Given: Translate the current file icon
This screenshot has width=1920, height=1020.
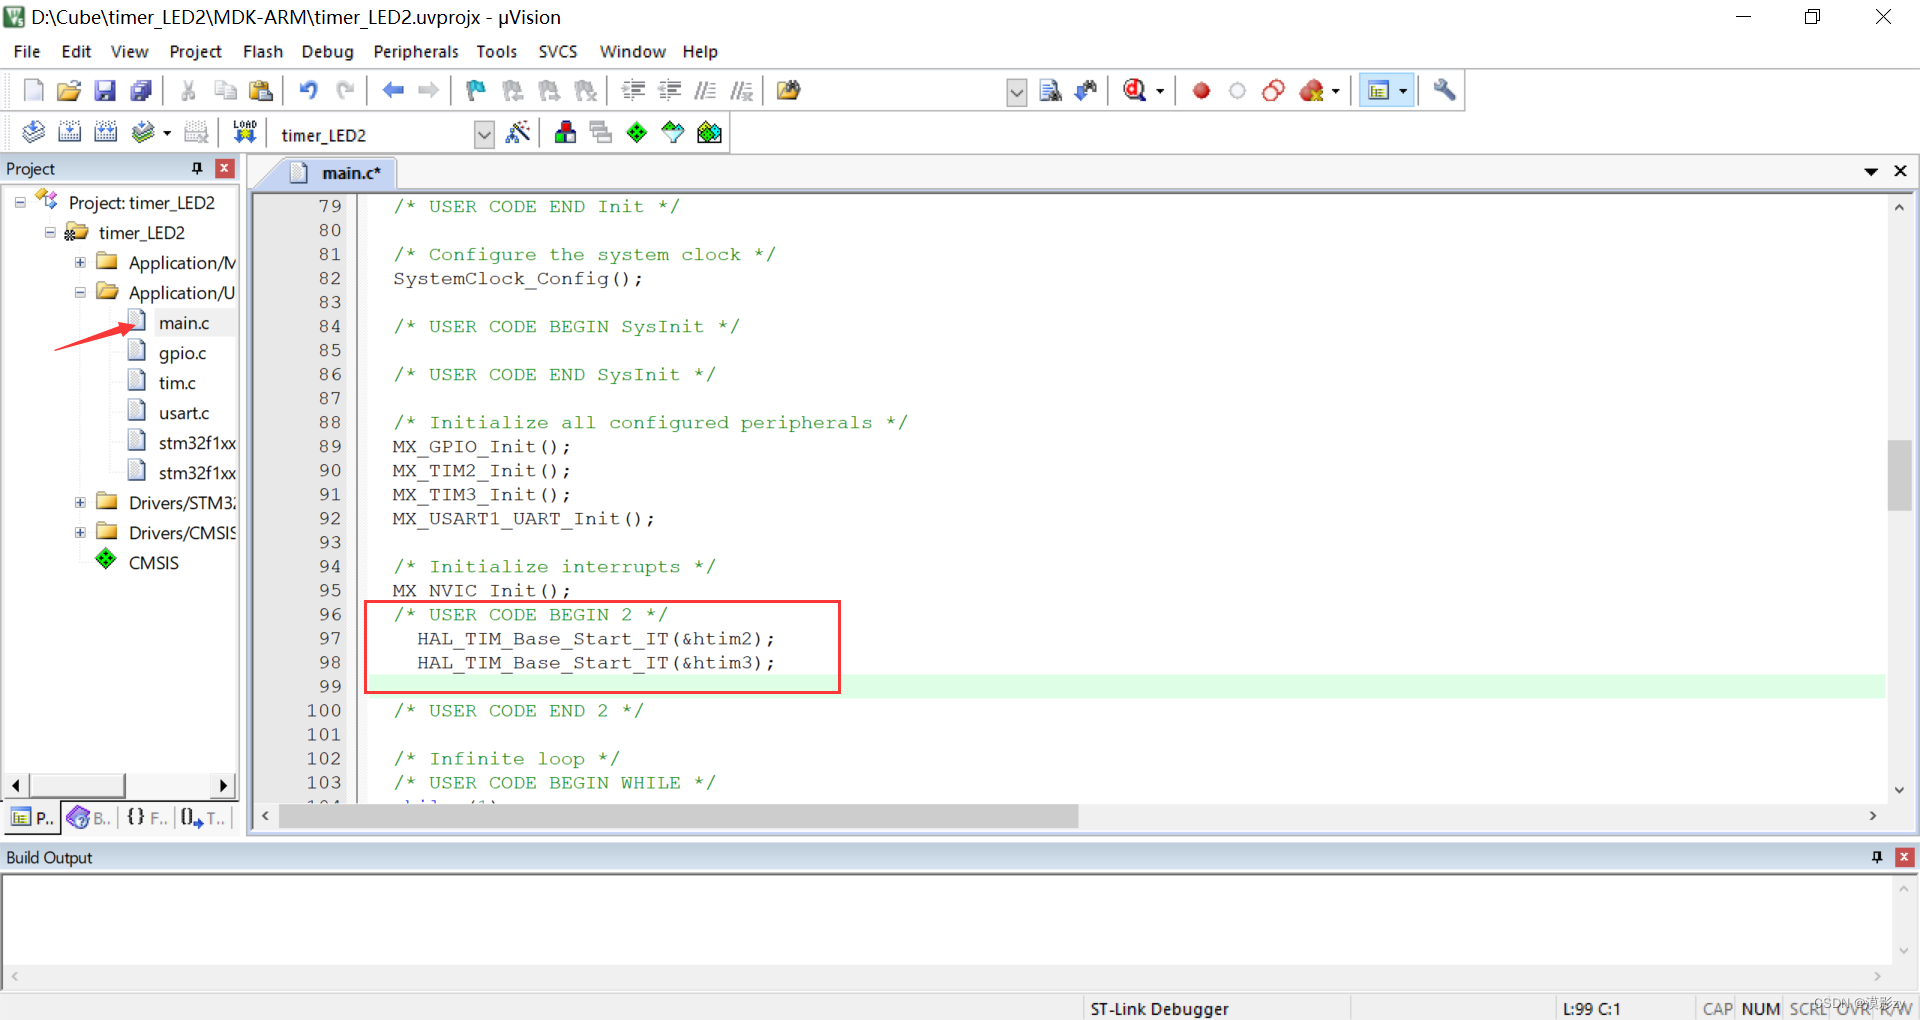Looking at the screenshot, I should (33, 132).
